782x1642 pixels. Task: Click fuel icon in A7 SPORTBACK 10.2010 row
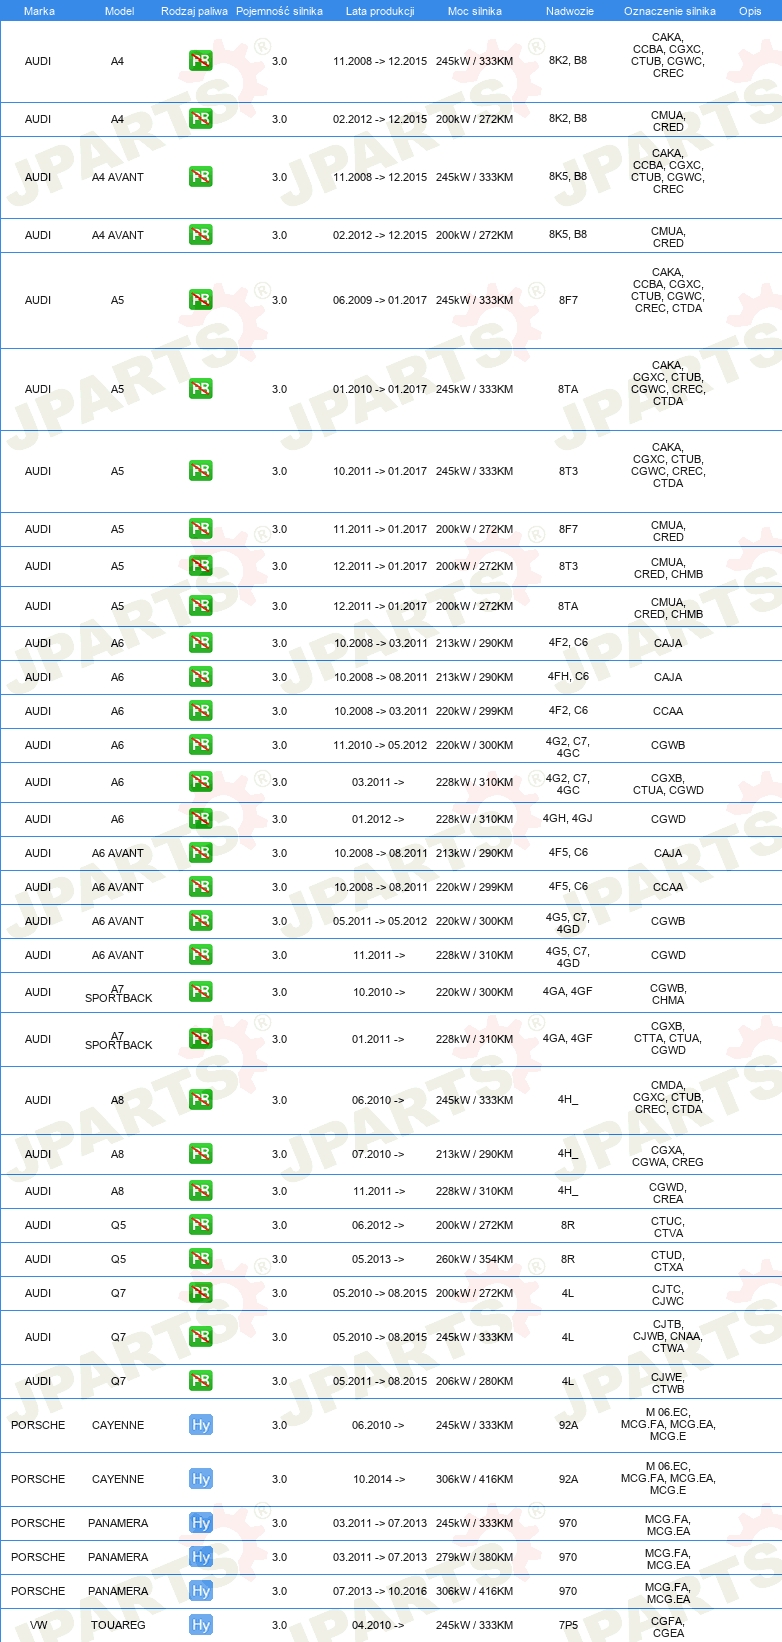click(201, 992)
